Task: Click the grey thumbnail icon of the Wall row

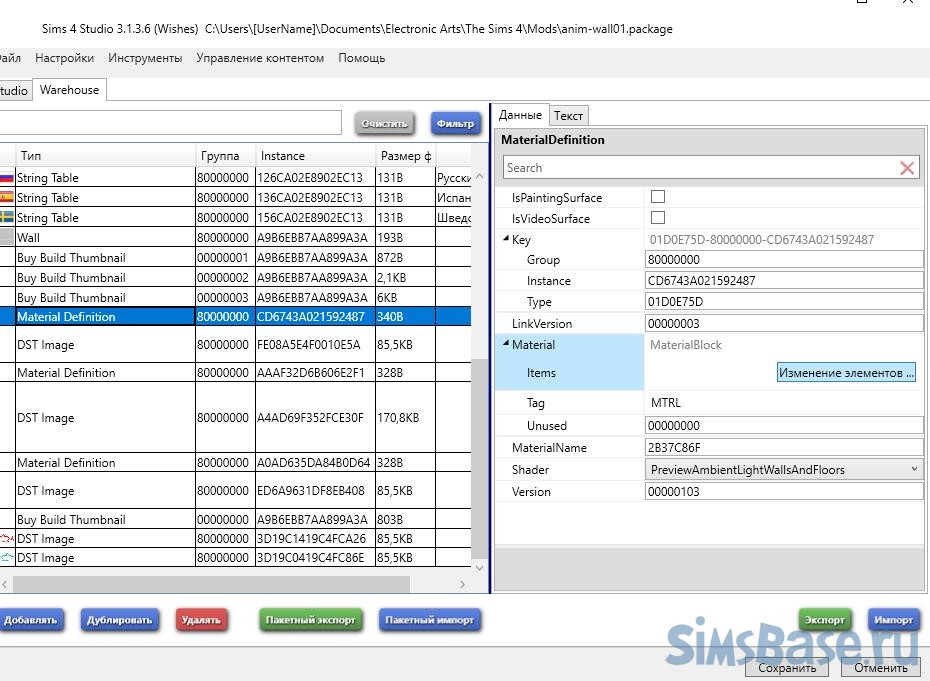Action: point(7,238)
